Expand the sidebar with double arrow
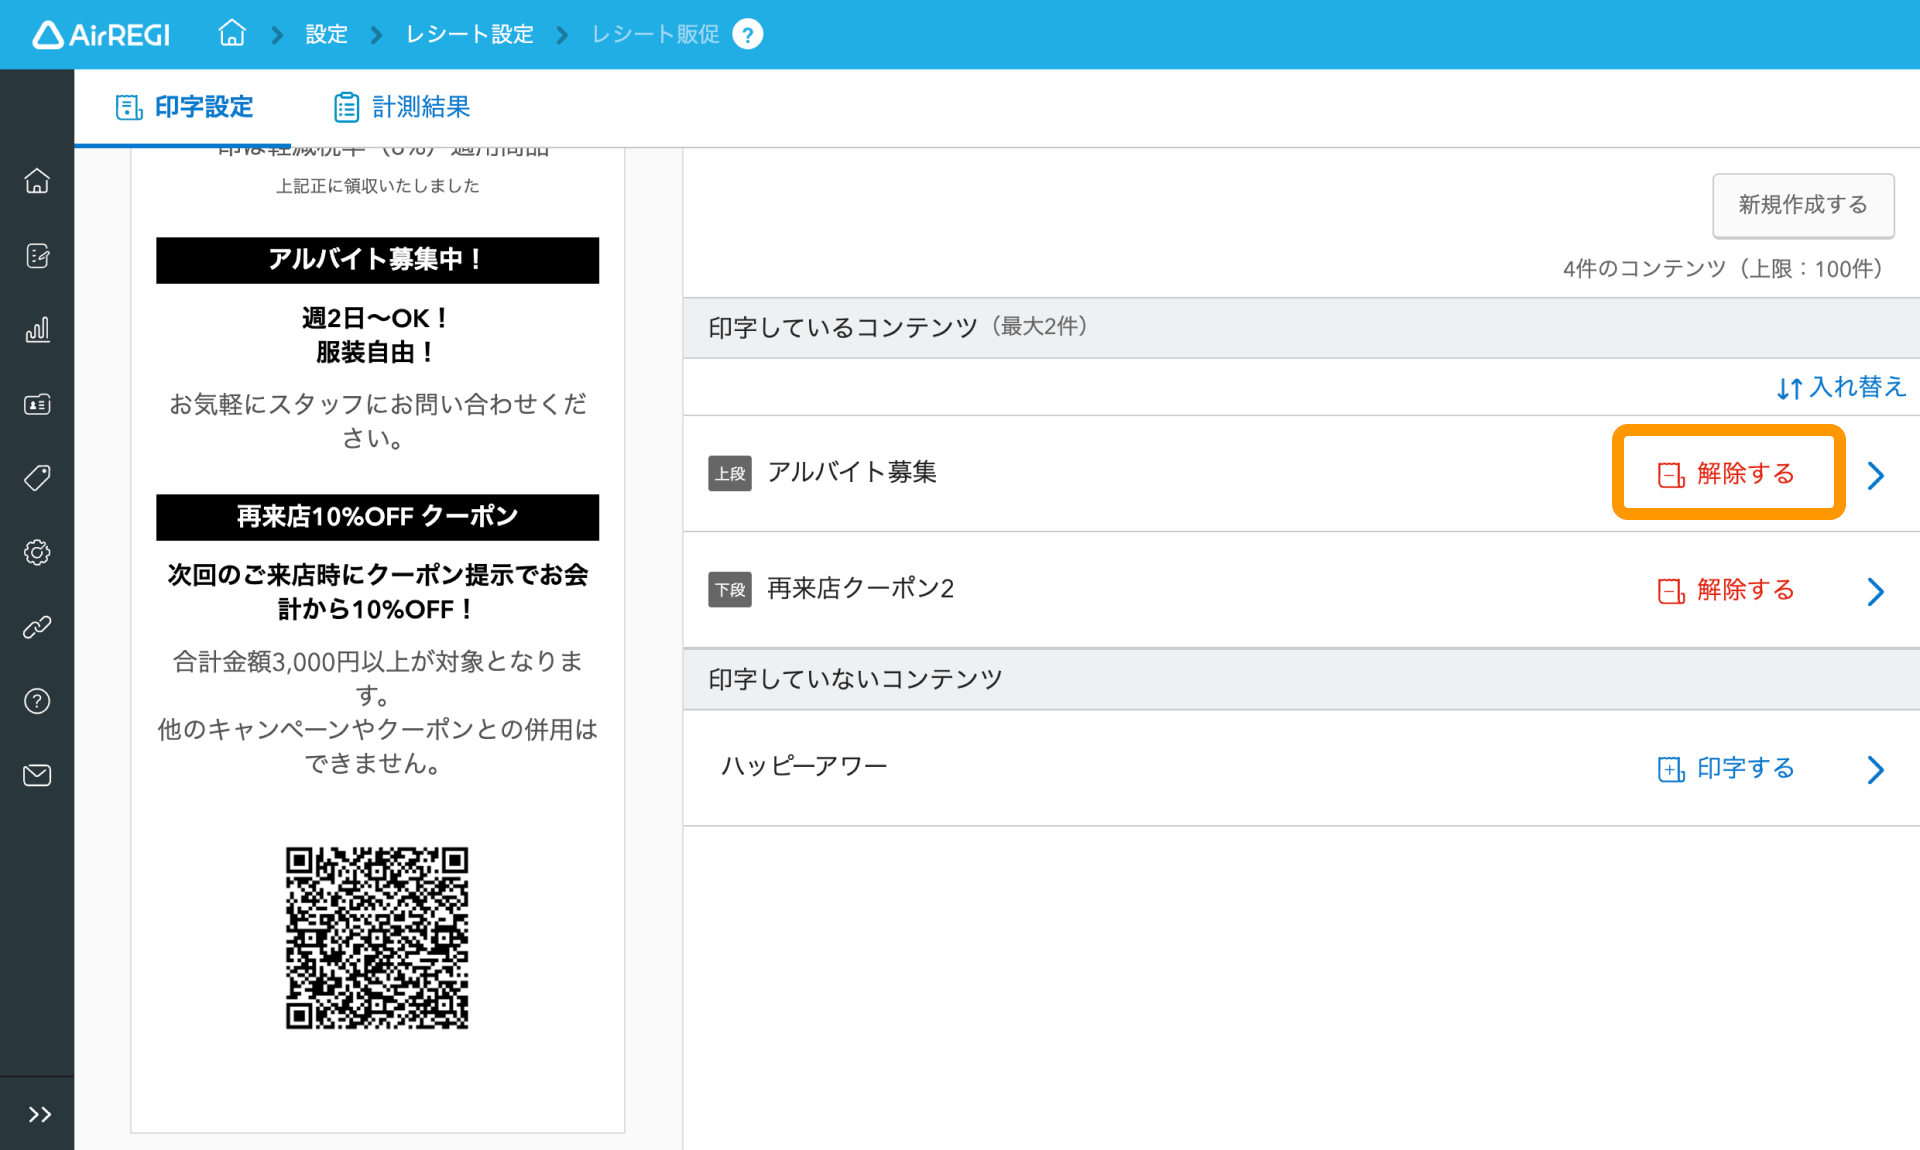Image resolution: width=1920 pixels, height=1150 pixels. [39, 1114]
